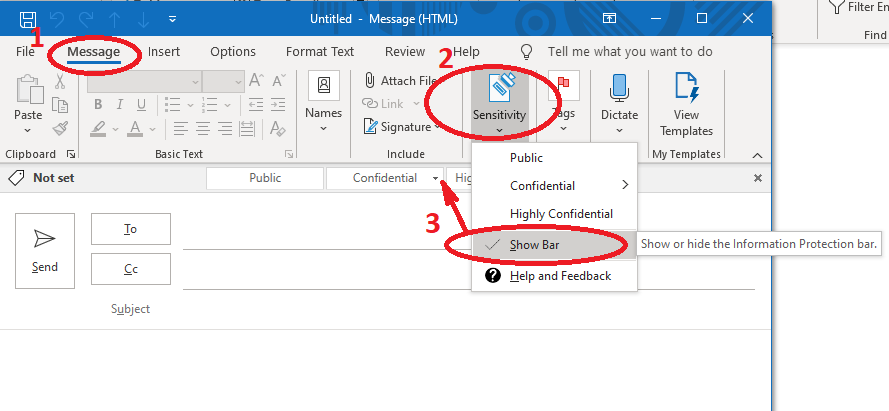Viewport: 889px width, 411px height.
Task: Click the Undo arrow in quick access toolbar
Action: tap(57, 19)
